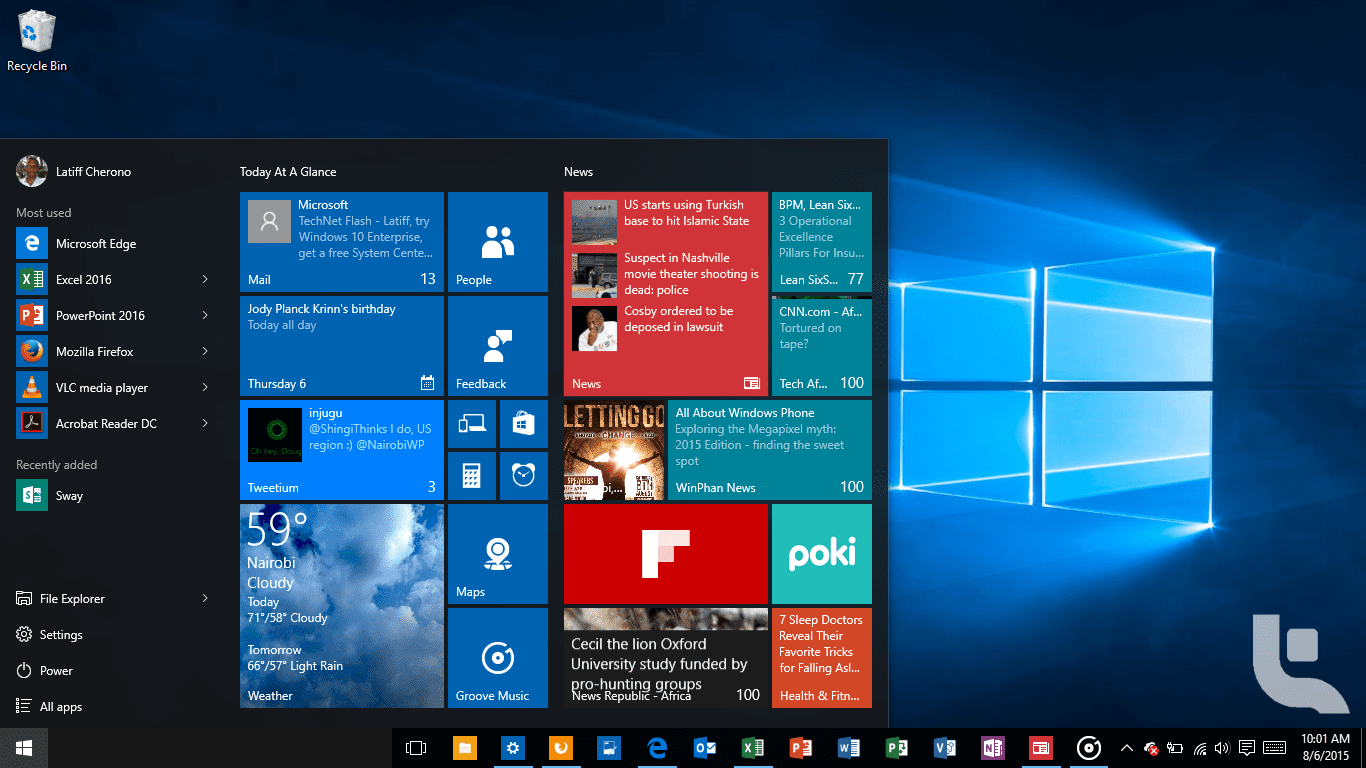Expand File Explorer jump list arrow
The image size is (1366, 768).
(x=205, y=598)
